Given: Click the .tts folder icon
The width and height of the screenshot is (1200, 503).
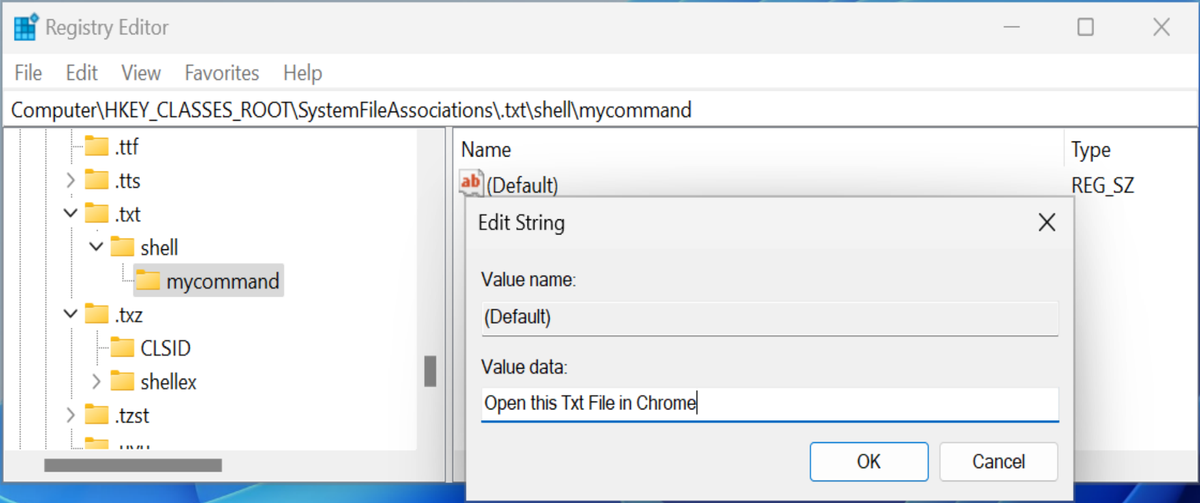Looking at the screenshot, I should click(x=96, y=181).
